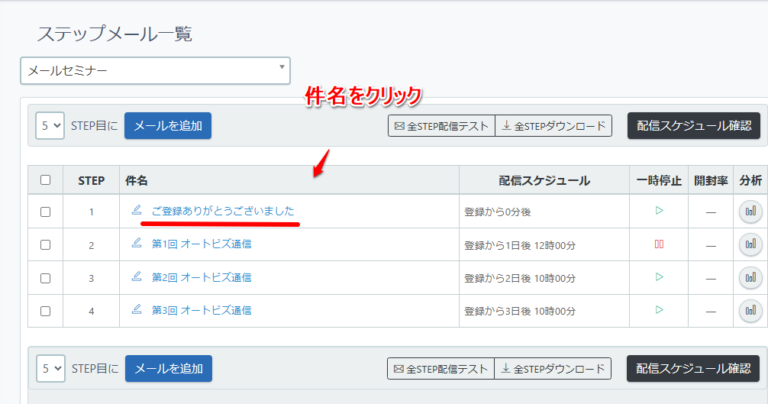This screenshot has width=768, height=404.
Task: Click the red pause icon in step 2 row
Action: pyautogui.click(x=659, y=244)
